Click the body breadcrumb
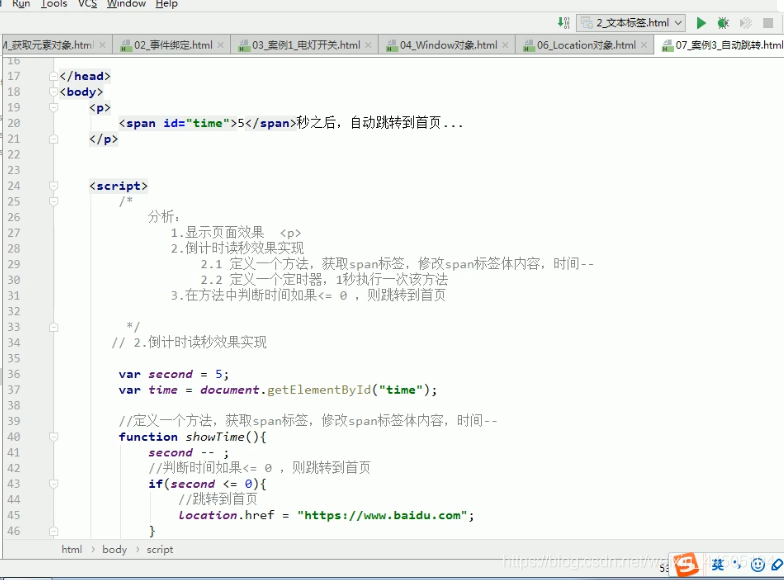The height and width of the screenshot is (580, 784). tap(114, 550)
